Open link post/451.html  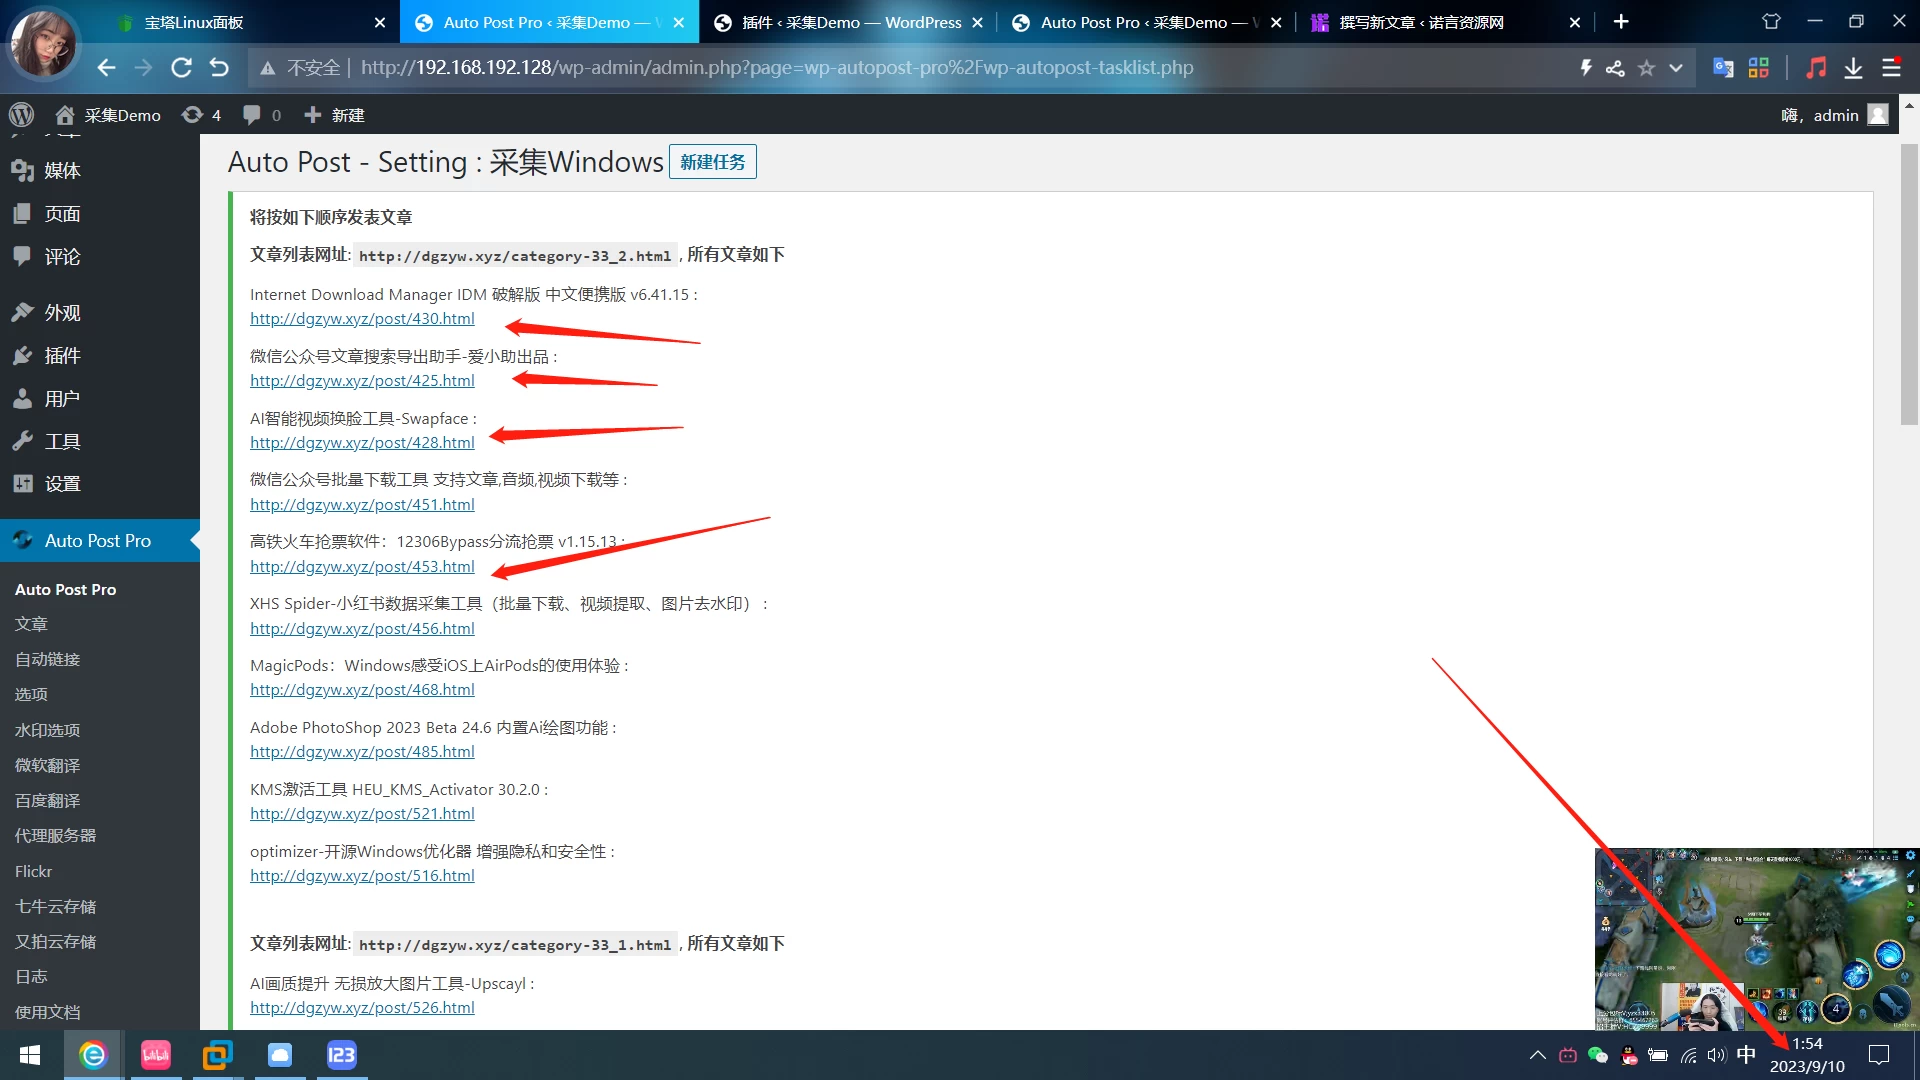pyautogui.click(x=362, y=505)
